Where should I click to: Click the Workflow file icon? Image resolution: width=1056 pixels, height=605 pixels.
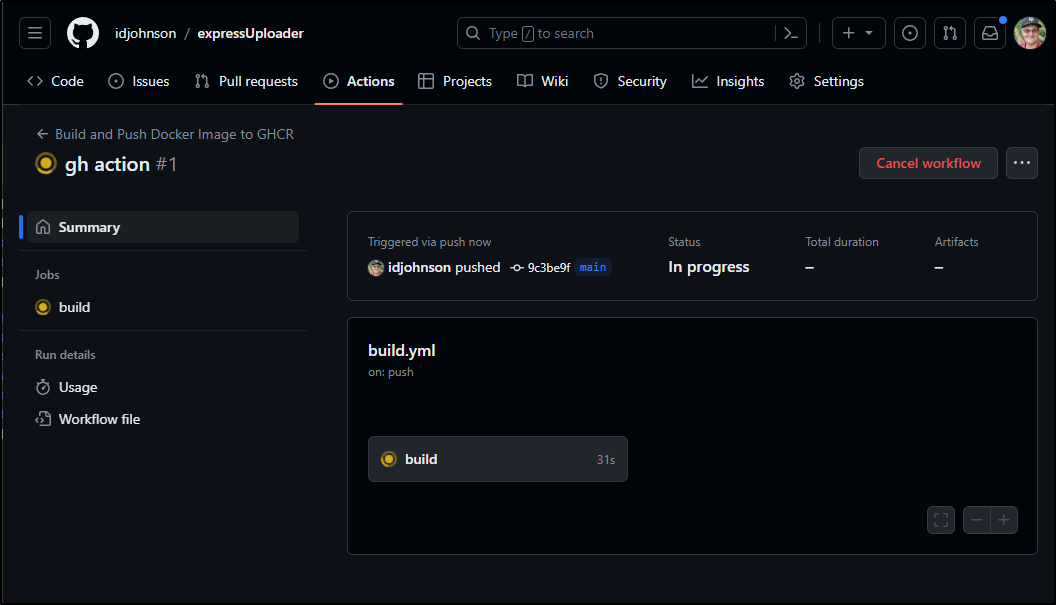coord(42,419)
